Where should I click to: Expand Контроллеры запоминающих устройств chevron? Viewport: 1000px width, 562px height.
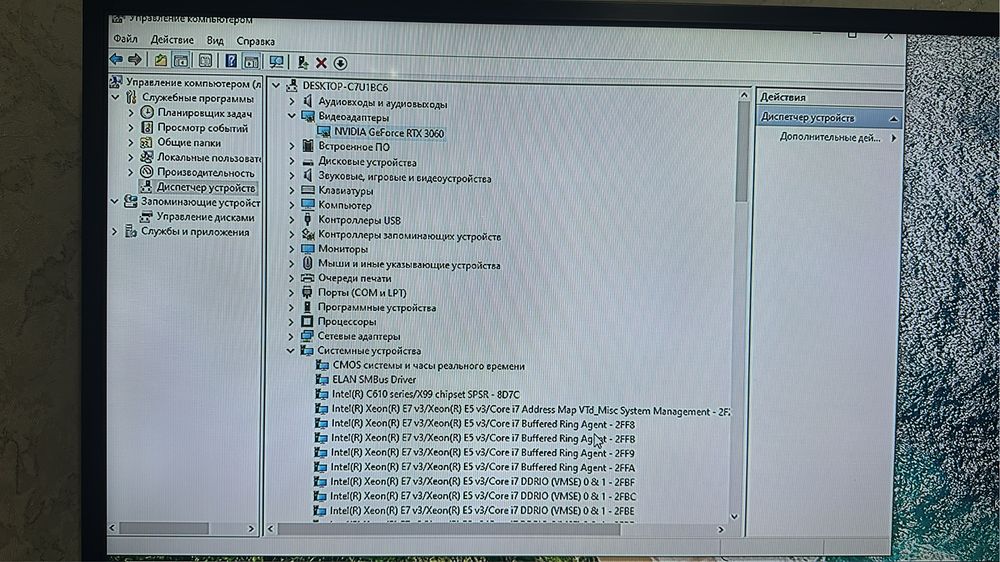[291, 235]
